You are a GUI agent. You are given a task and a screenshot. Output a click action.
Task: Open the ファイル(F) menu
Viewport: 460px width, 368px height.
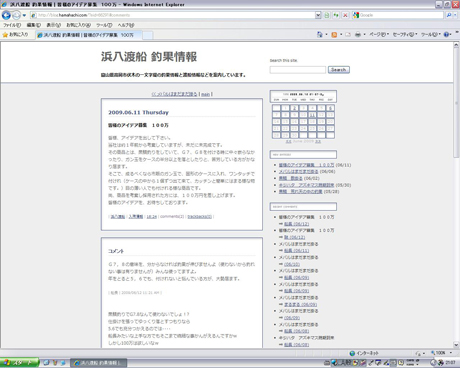pyautogui.click(x=12, y=25)
